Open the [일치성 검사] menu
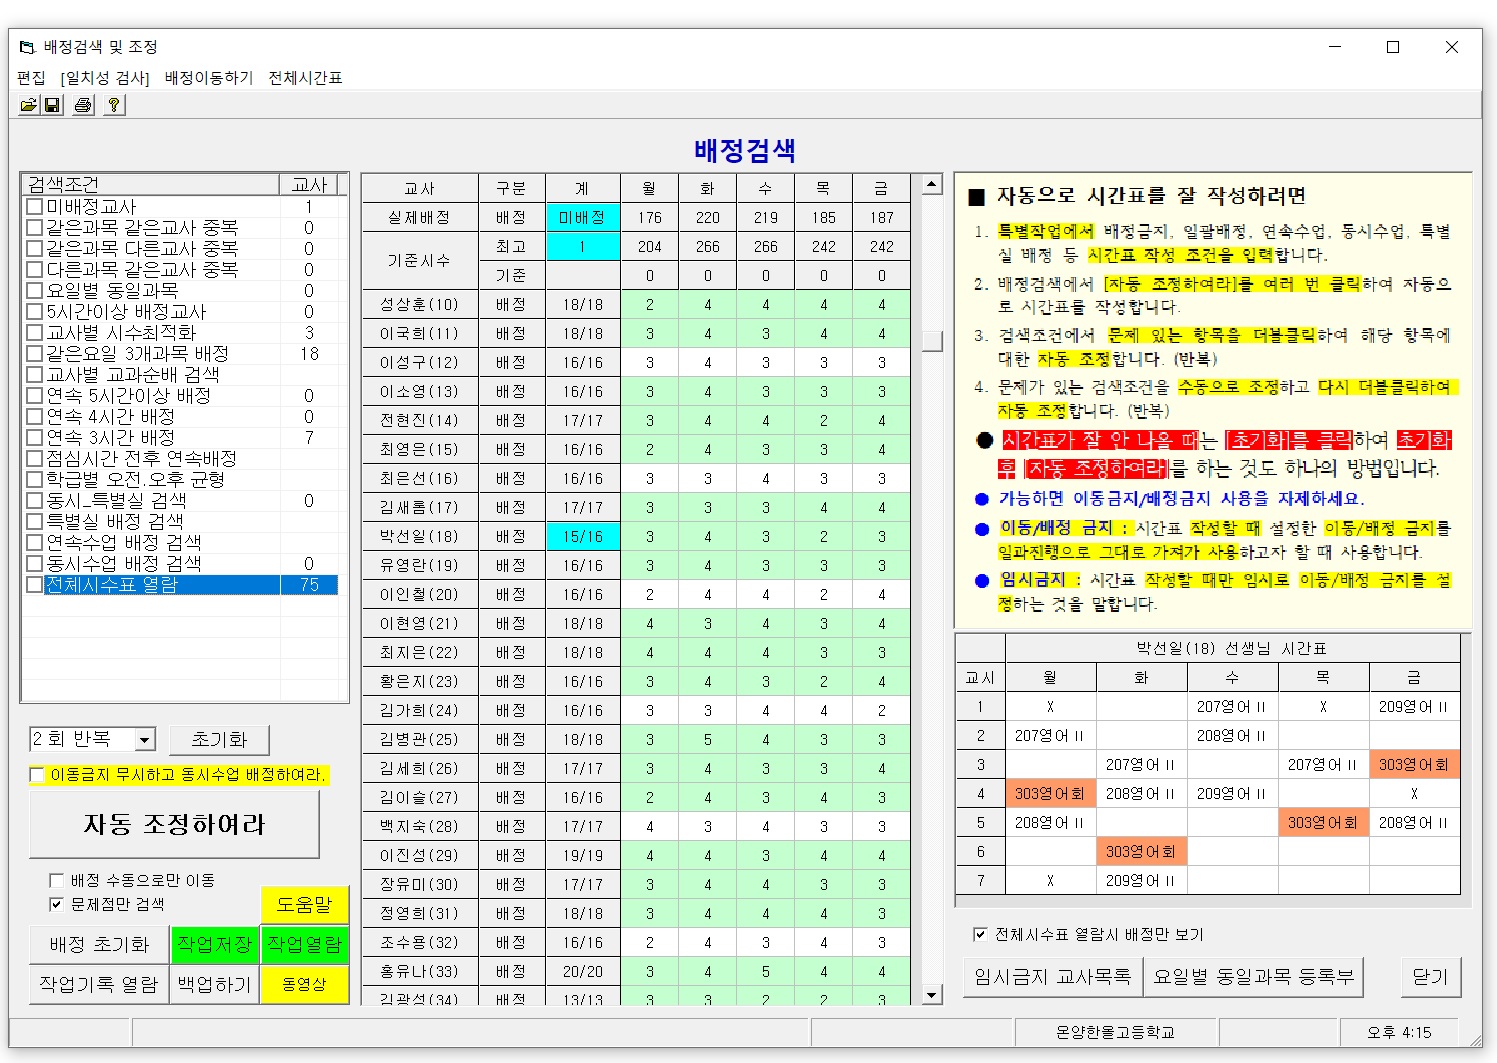The width and height of the screenshot is (1497, 1063). [x=105, y=78]
